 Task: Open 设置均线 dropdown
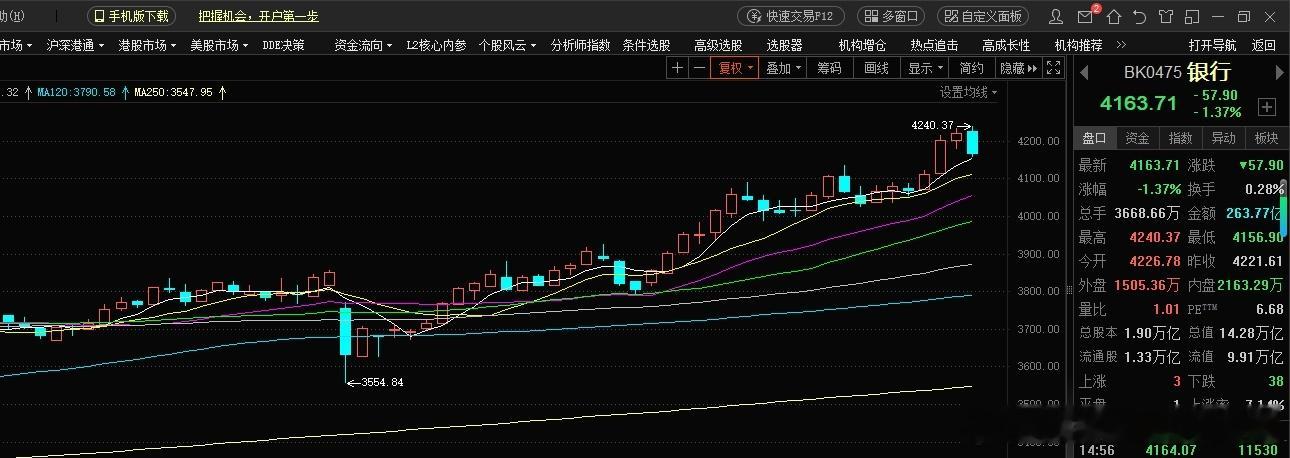(x=968, y=92)
